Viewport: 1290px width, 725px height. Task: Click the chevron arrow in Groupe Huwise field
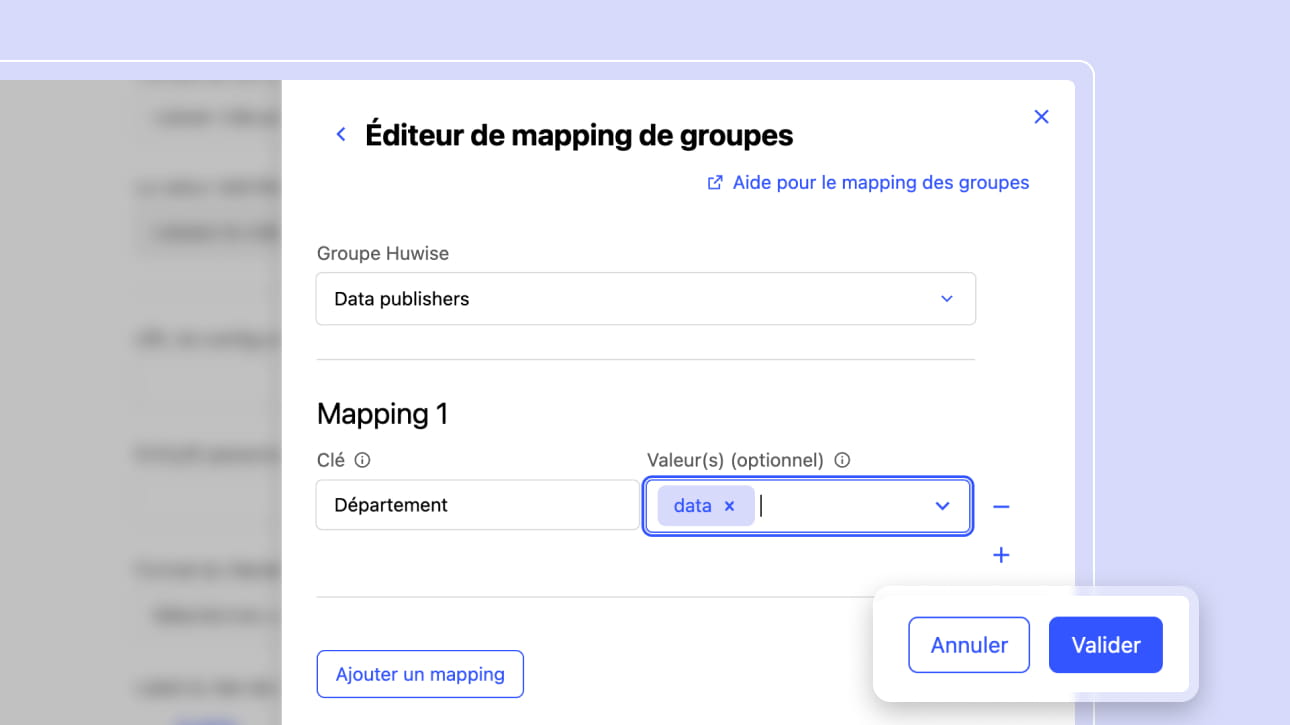click(x=946, y=299)
